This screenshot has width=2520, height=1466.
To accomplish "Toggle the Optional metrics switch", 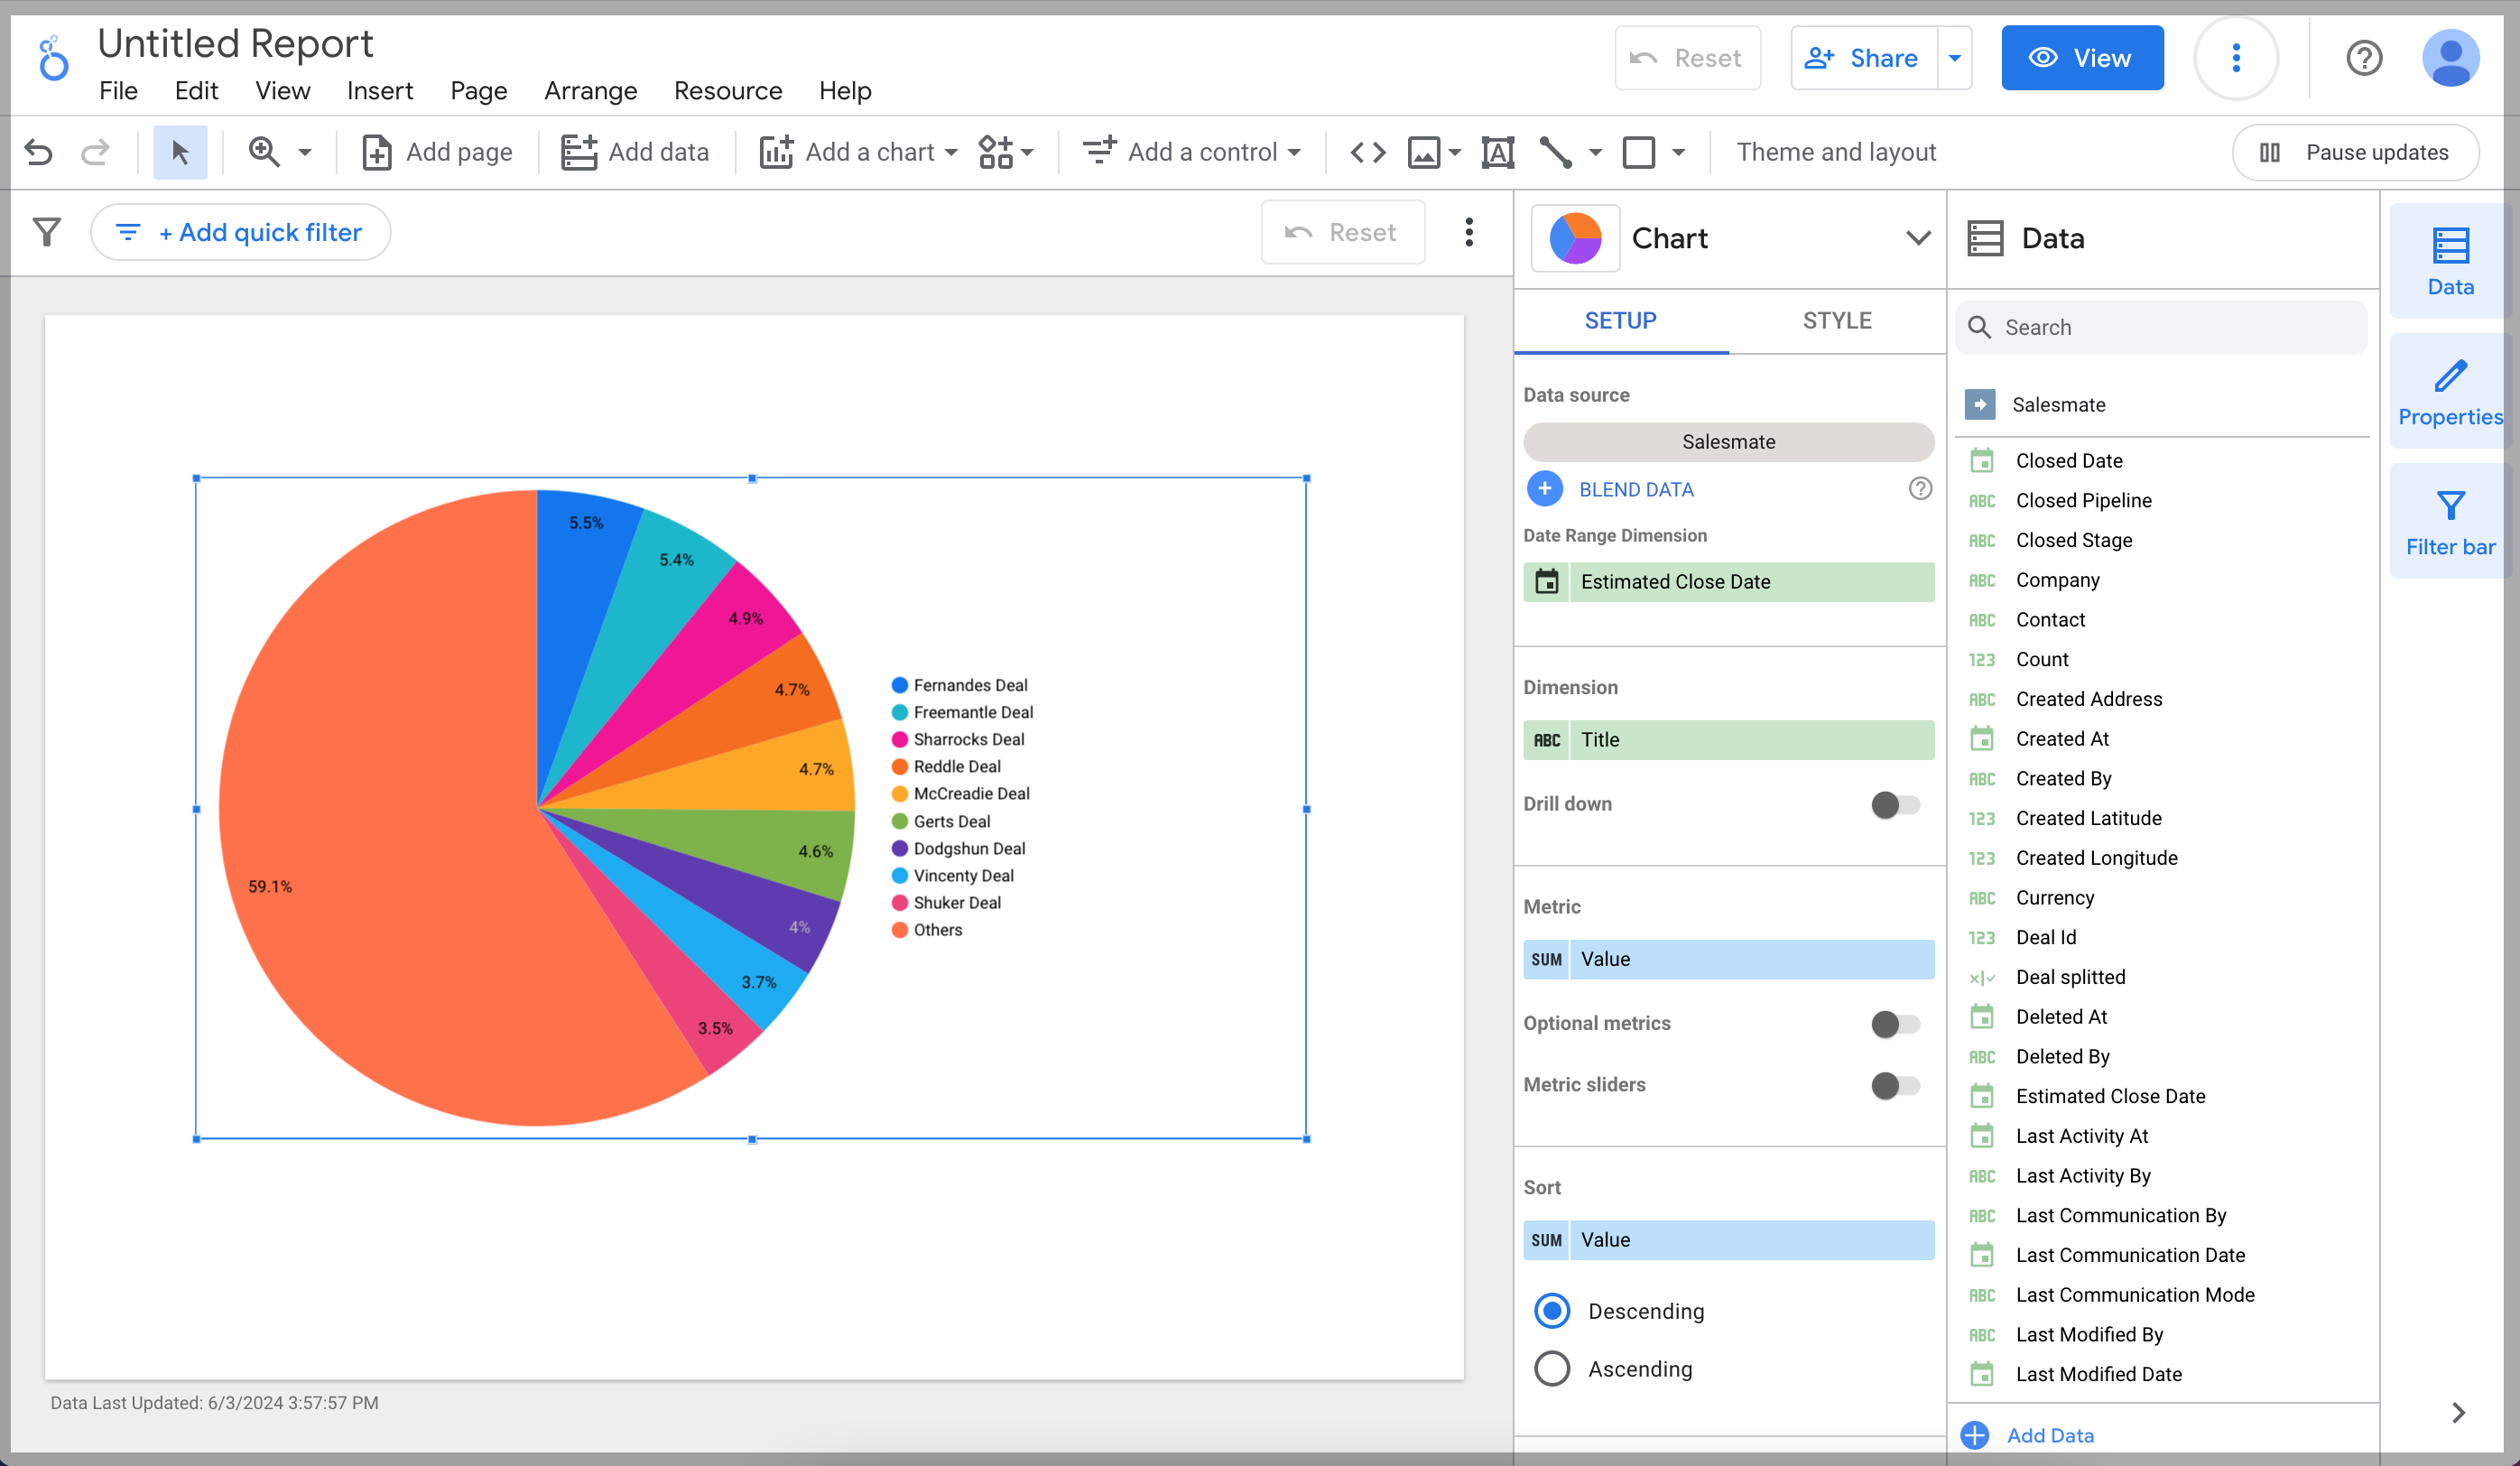I will [1895, 1023].
